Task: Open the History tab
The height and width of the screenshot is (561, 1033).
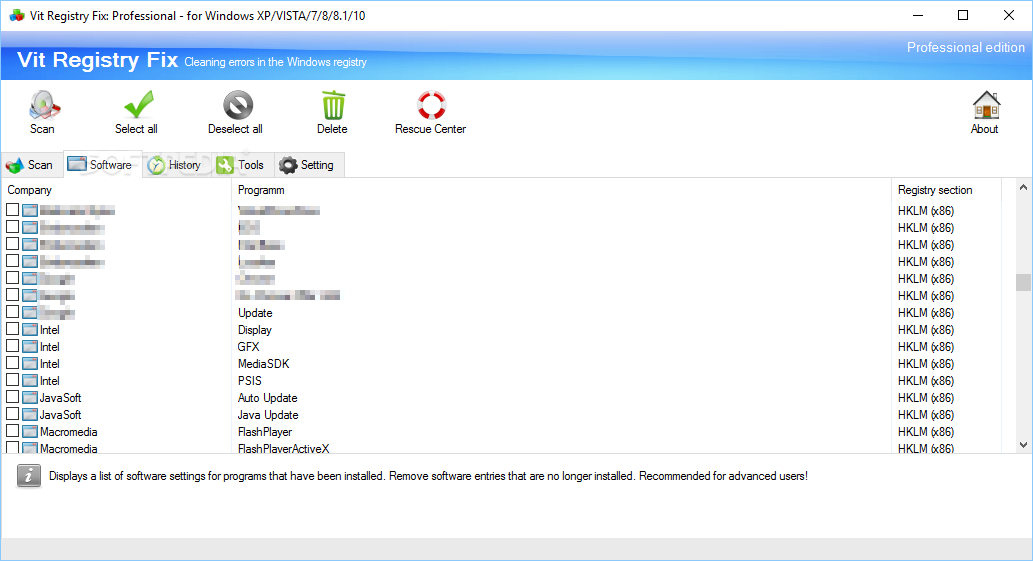Action: point(175,165)
